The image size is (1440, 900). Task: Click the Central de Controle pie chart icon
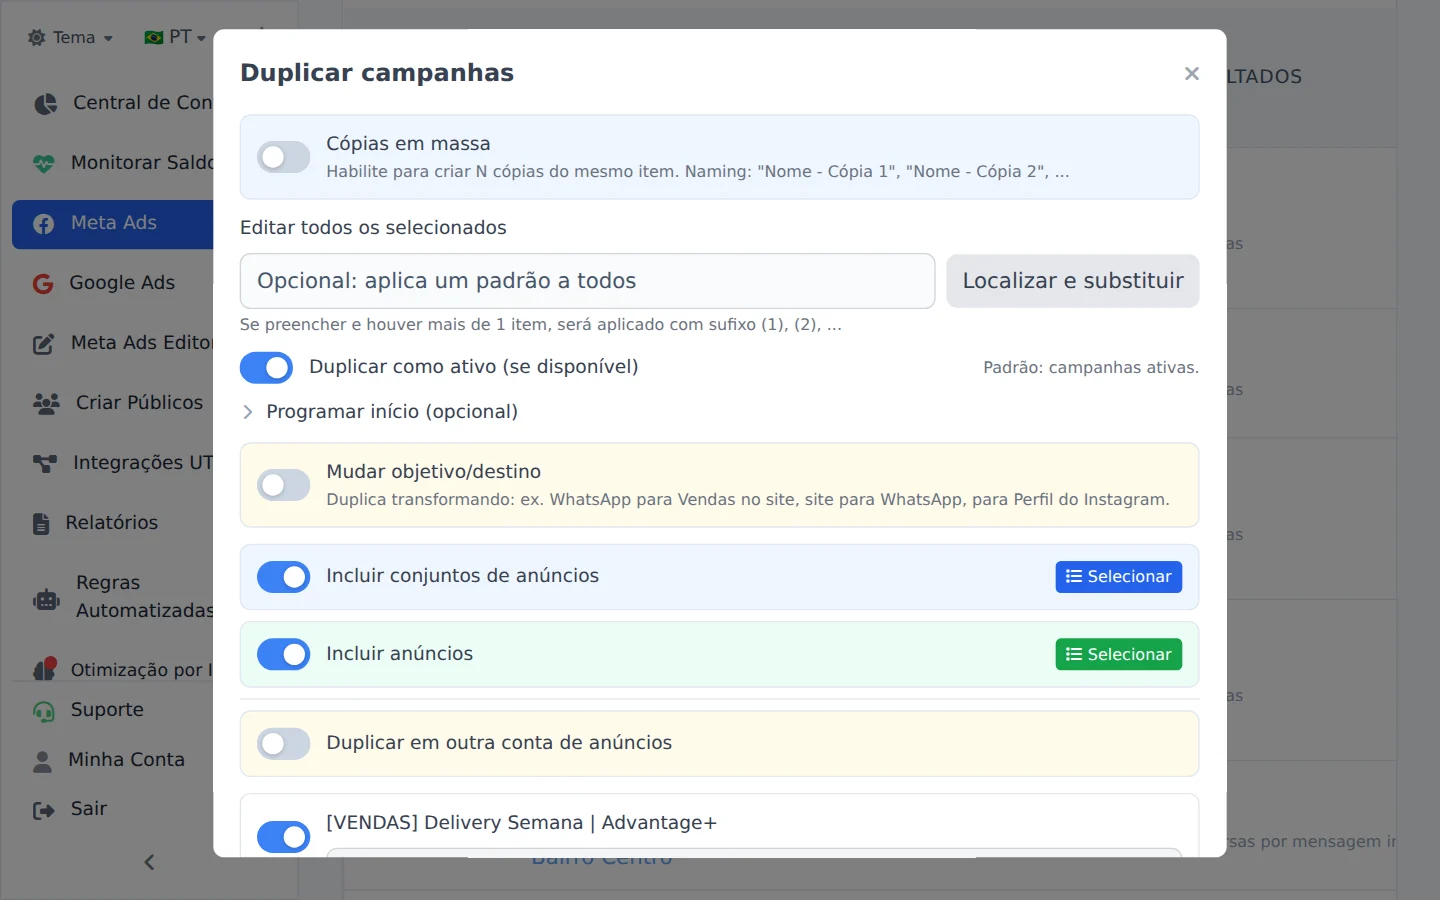coord(45,103)
